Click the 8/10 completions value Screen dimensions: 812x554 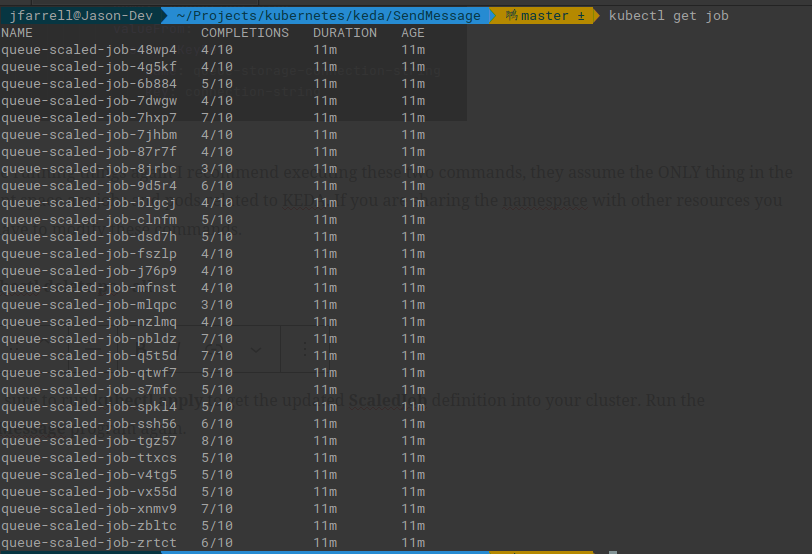click(217, 441)
